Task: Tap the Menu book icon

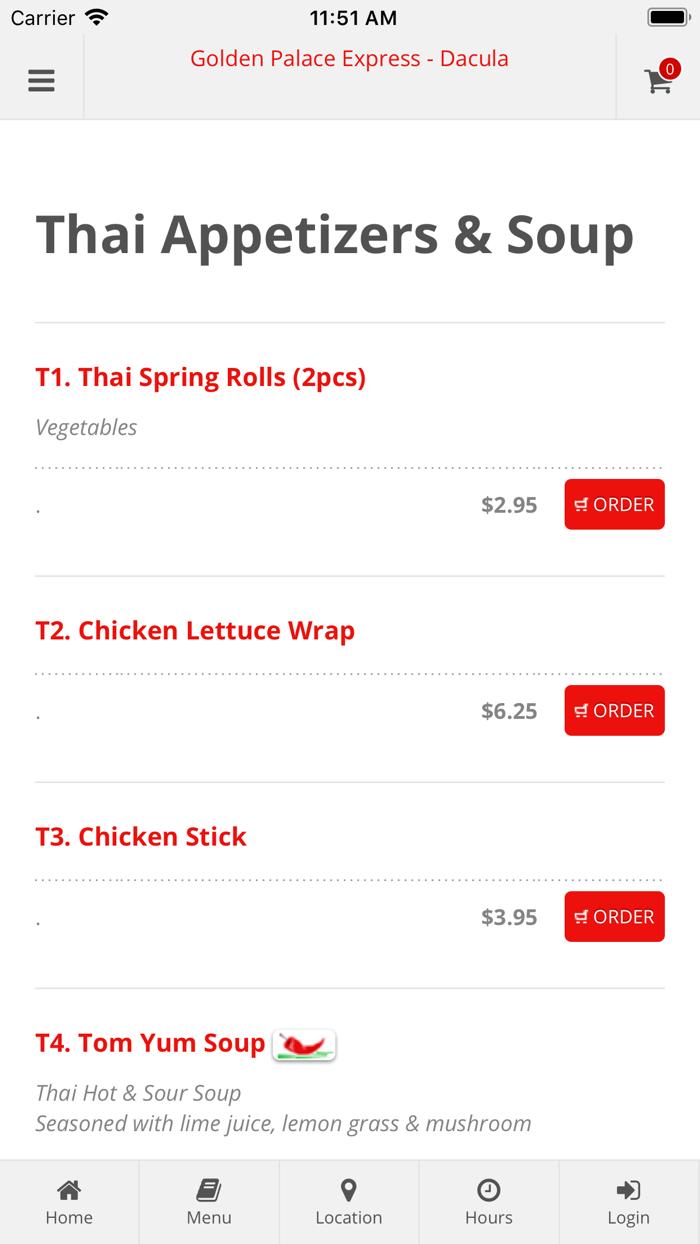Action: [x=209, y=1190]
